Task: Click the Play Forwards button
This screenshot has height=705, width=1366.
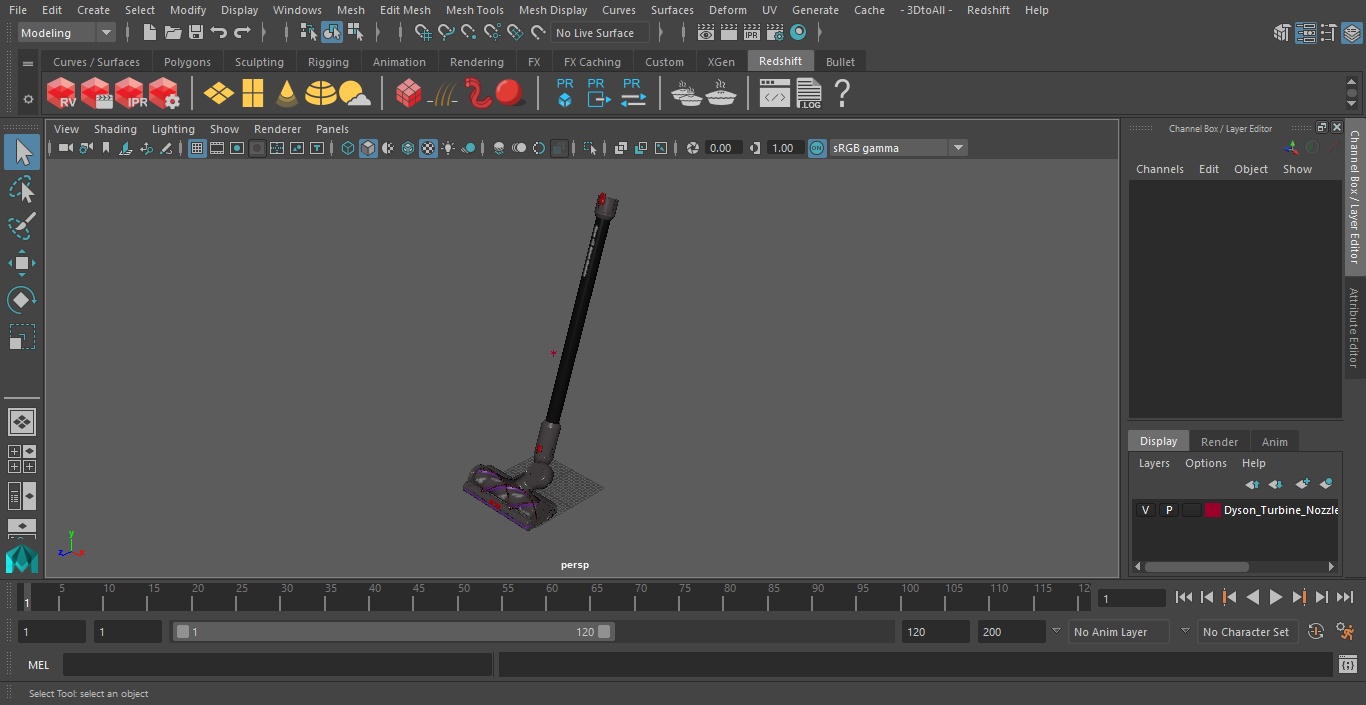Action: (x=1276, y=597)
